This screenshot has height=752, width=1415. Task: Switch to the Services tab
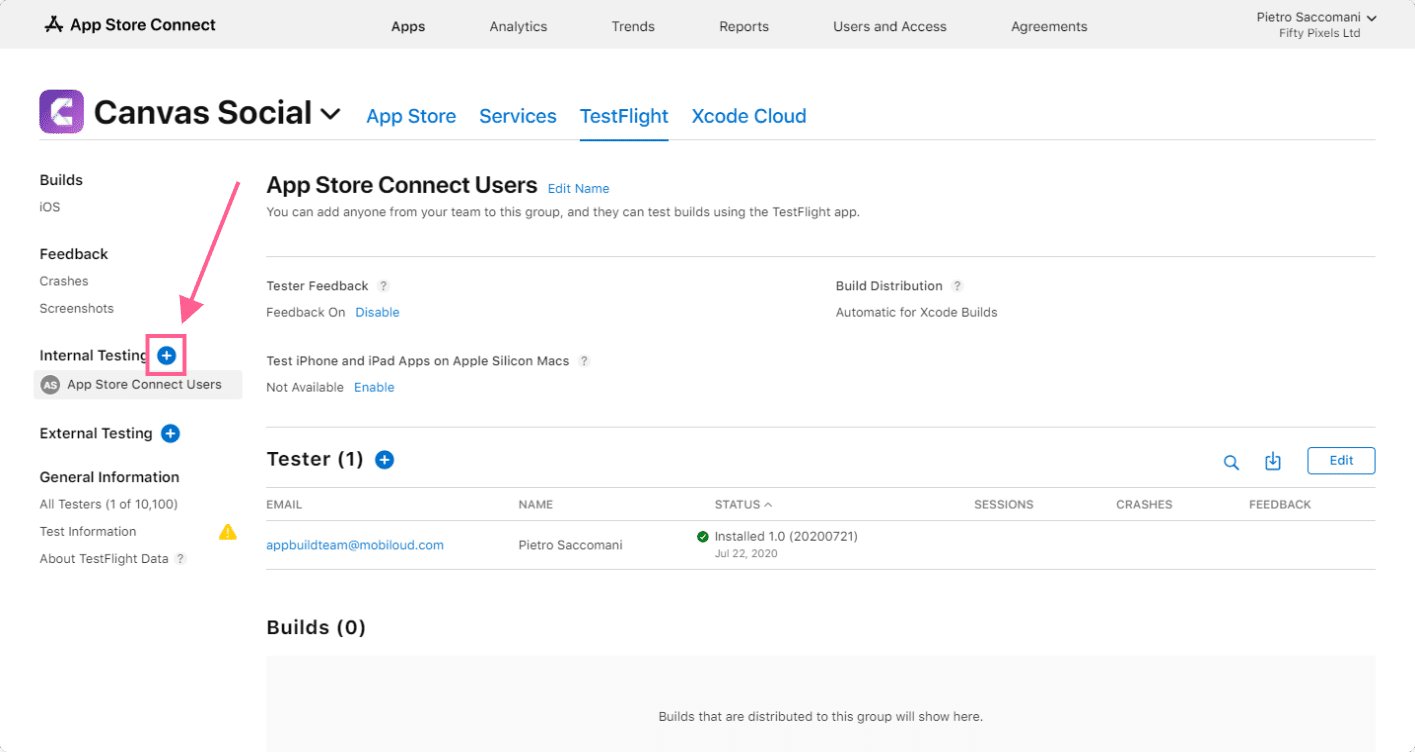(x=518, y=116)
